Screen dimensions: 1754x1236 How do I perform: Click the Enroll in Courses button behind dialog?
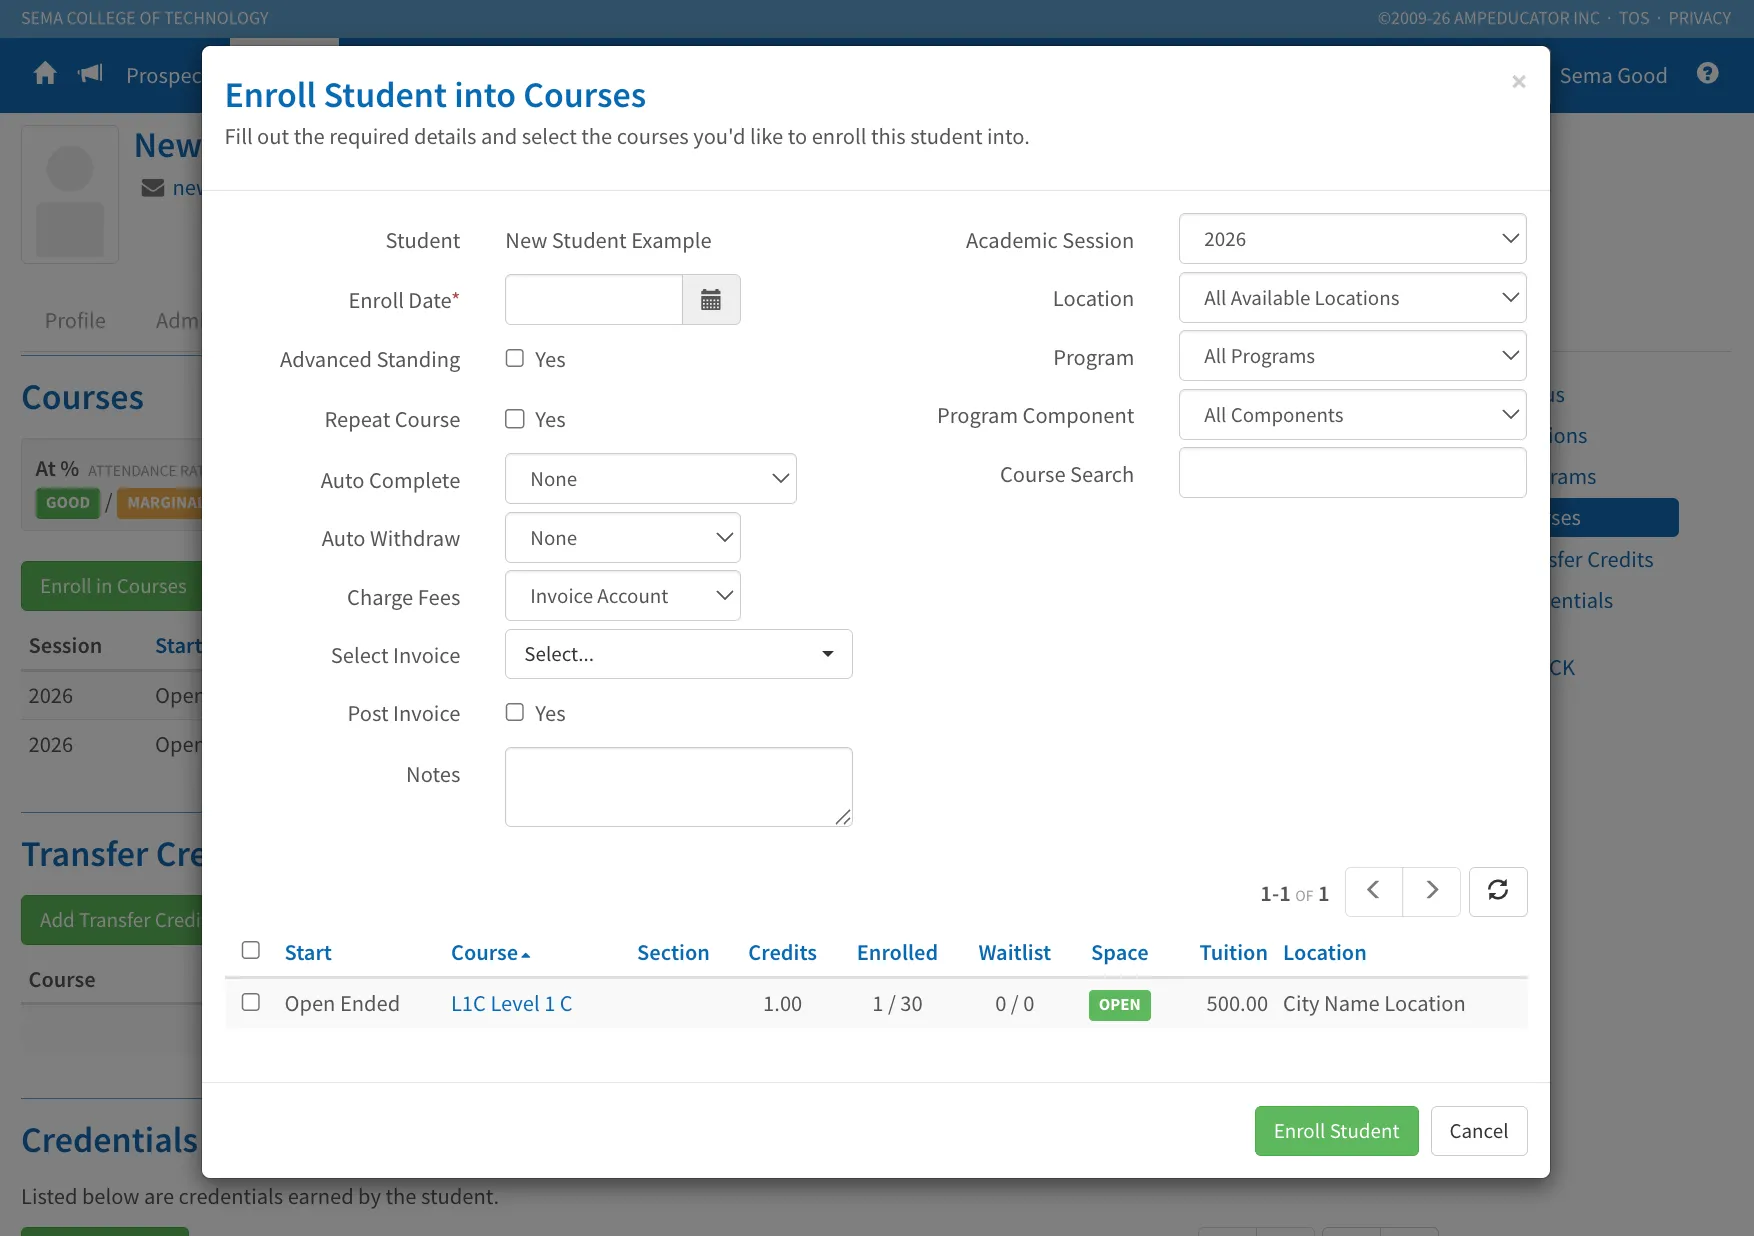click(112, 586)
